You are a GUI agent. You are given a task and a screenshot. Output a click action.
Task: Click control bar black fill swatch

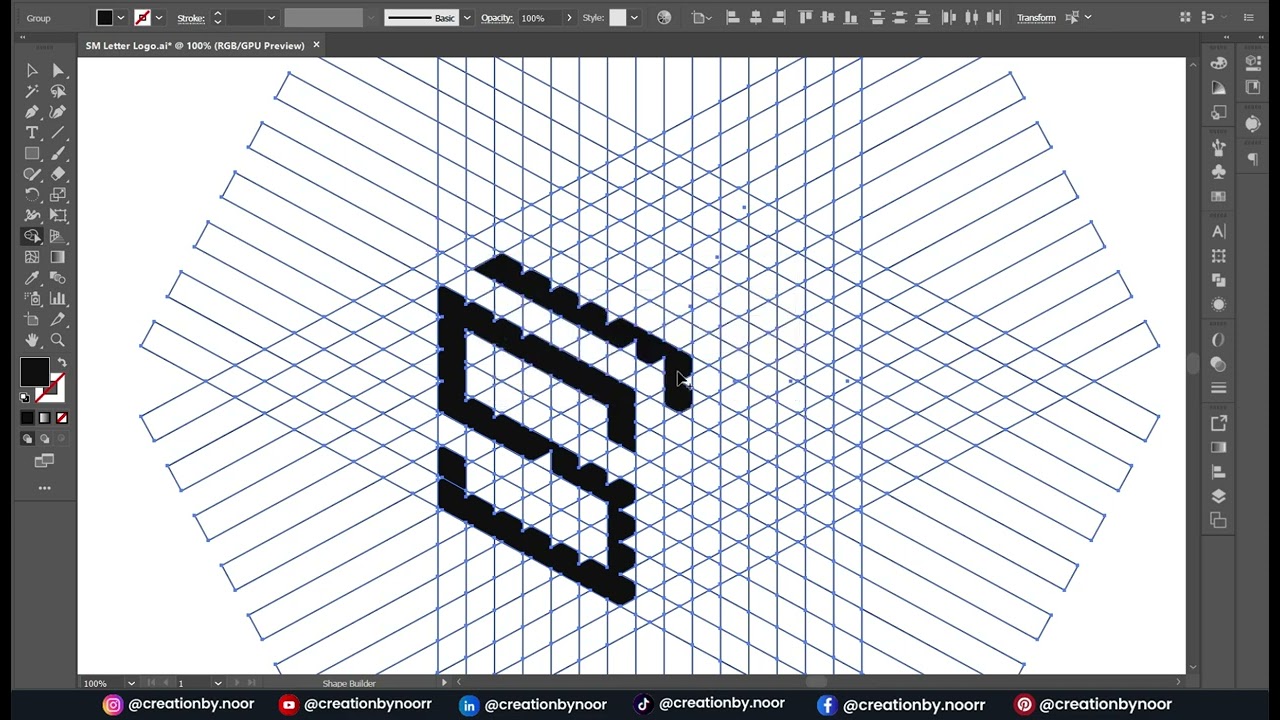[104, 18]
